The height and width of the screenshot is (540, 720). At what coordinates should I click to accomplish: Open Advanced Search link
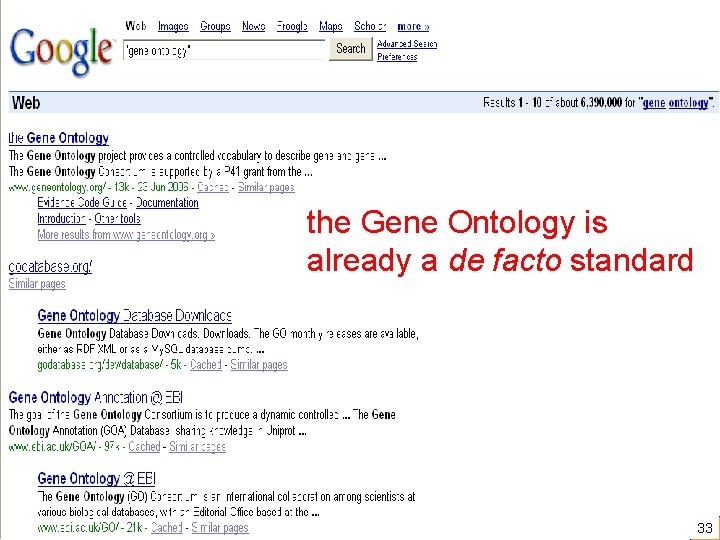[407, 44]
